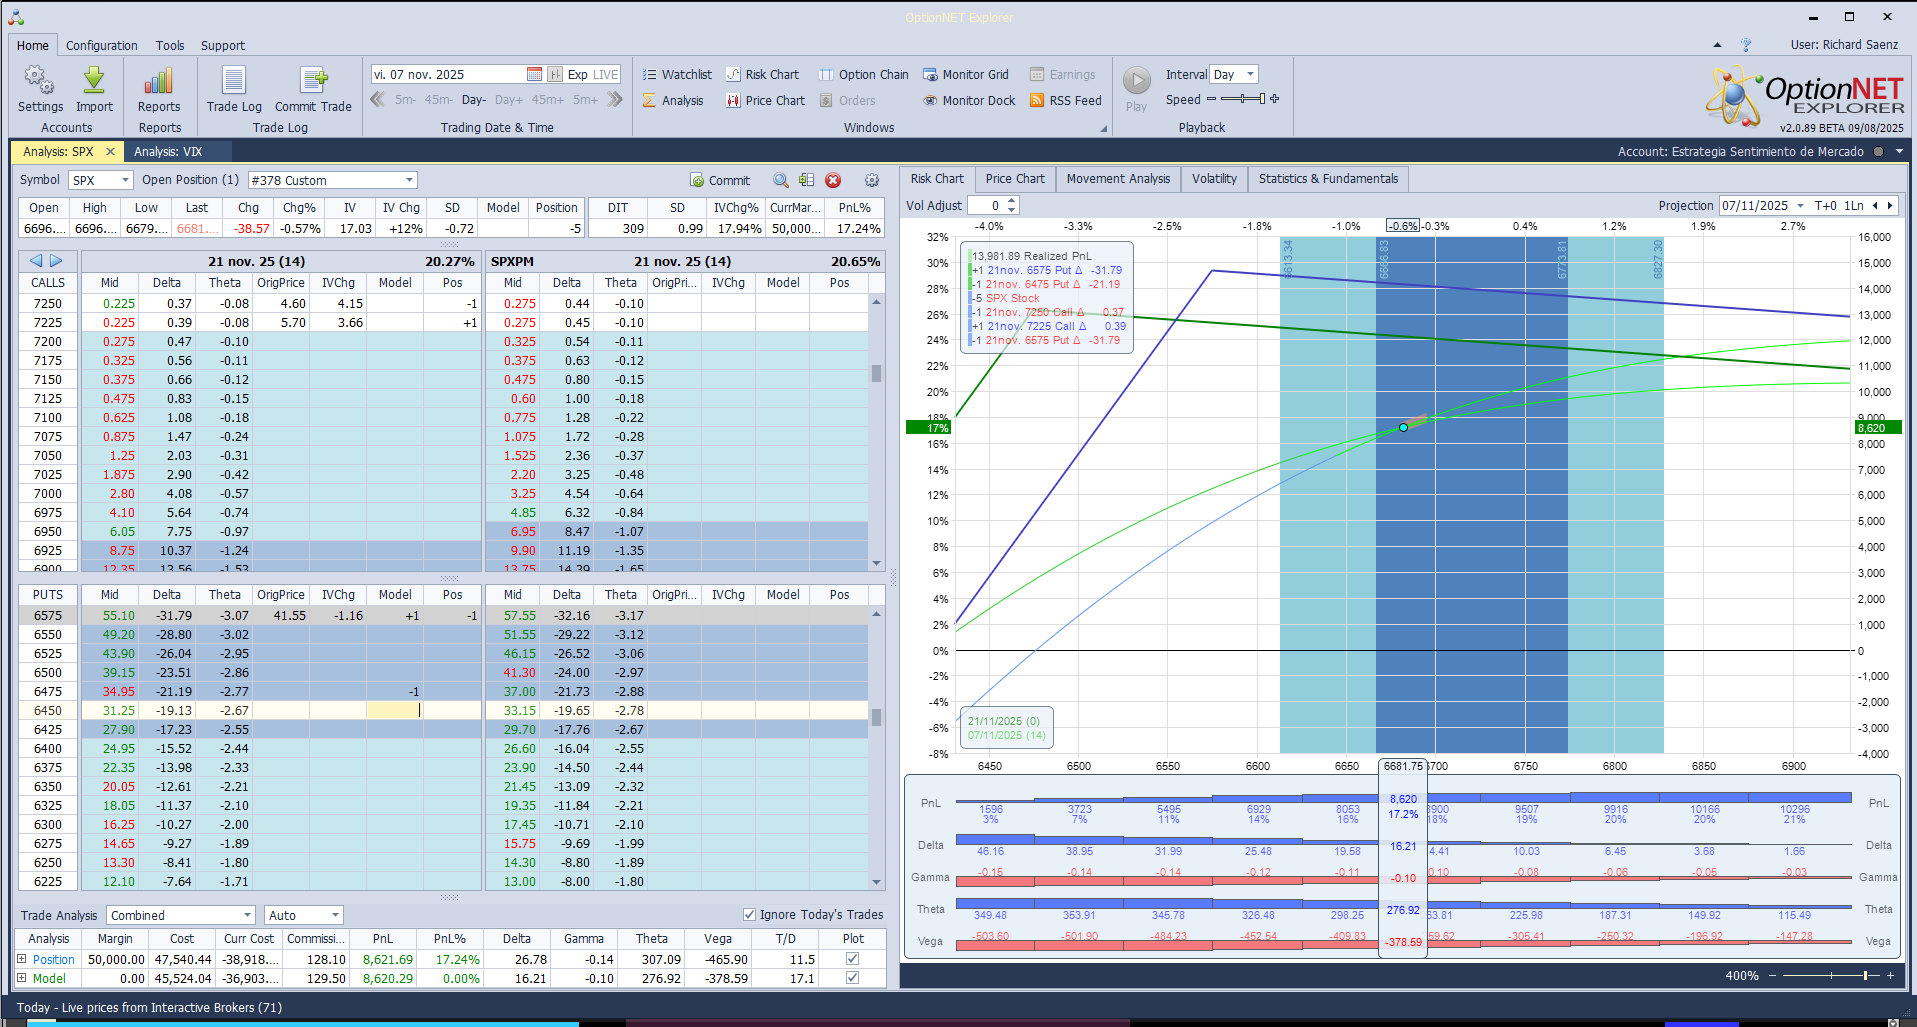Open the Symbol SPX dropdown
1917x1027 pixels.
click(x=125, y=180)
